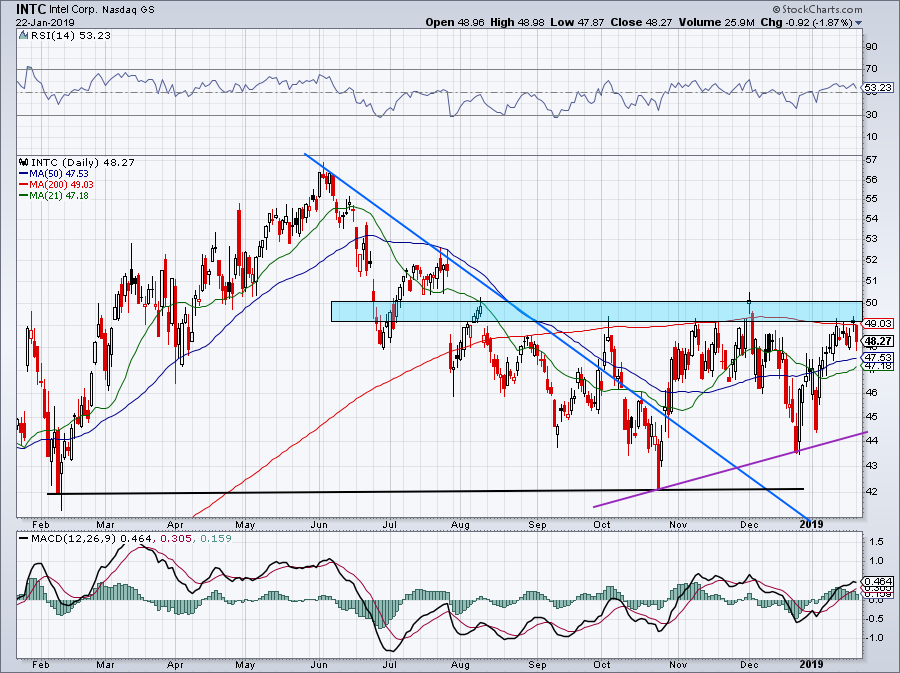
Task: Open the blue dropdown arrow beside Chg value
Action: pyautogui.click(x=858, y=23)
